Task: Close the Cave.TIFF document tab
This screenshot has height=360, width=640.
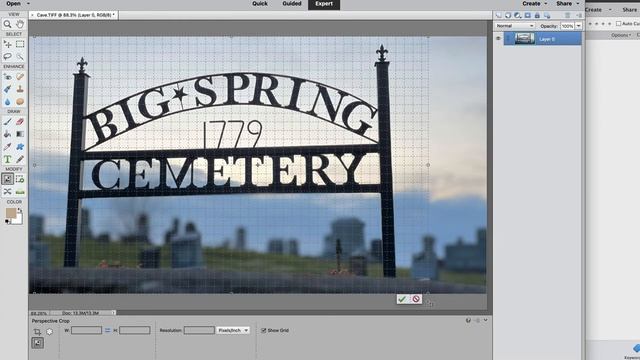Action: [x=32, y=15]
